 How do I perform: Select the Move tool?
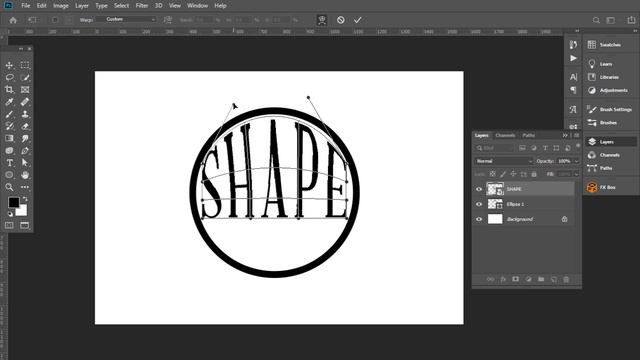(x=9, y=65)
